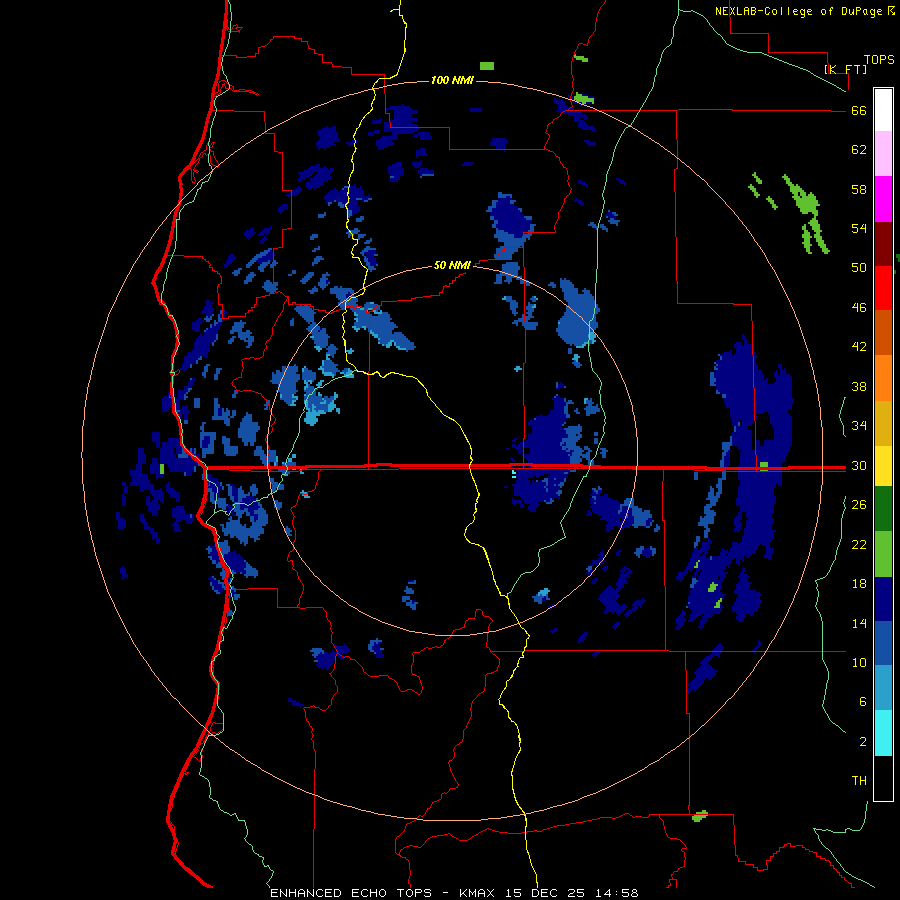Select the light pink legend swatch
Viewport: 900px width, 900px height.
click(883, 154)
